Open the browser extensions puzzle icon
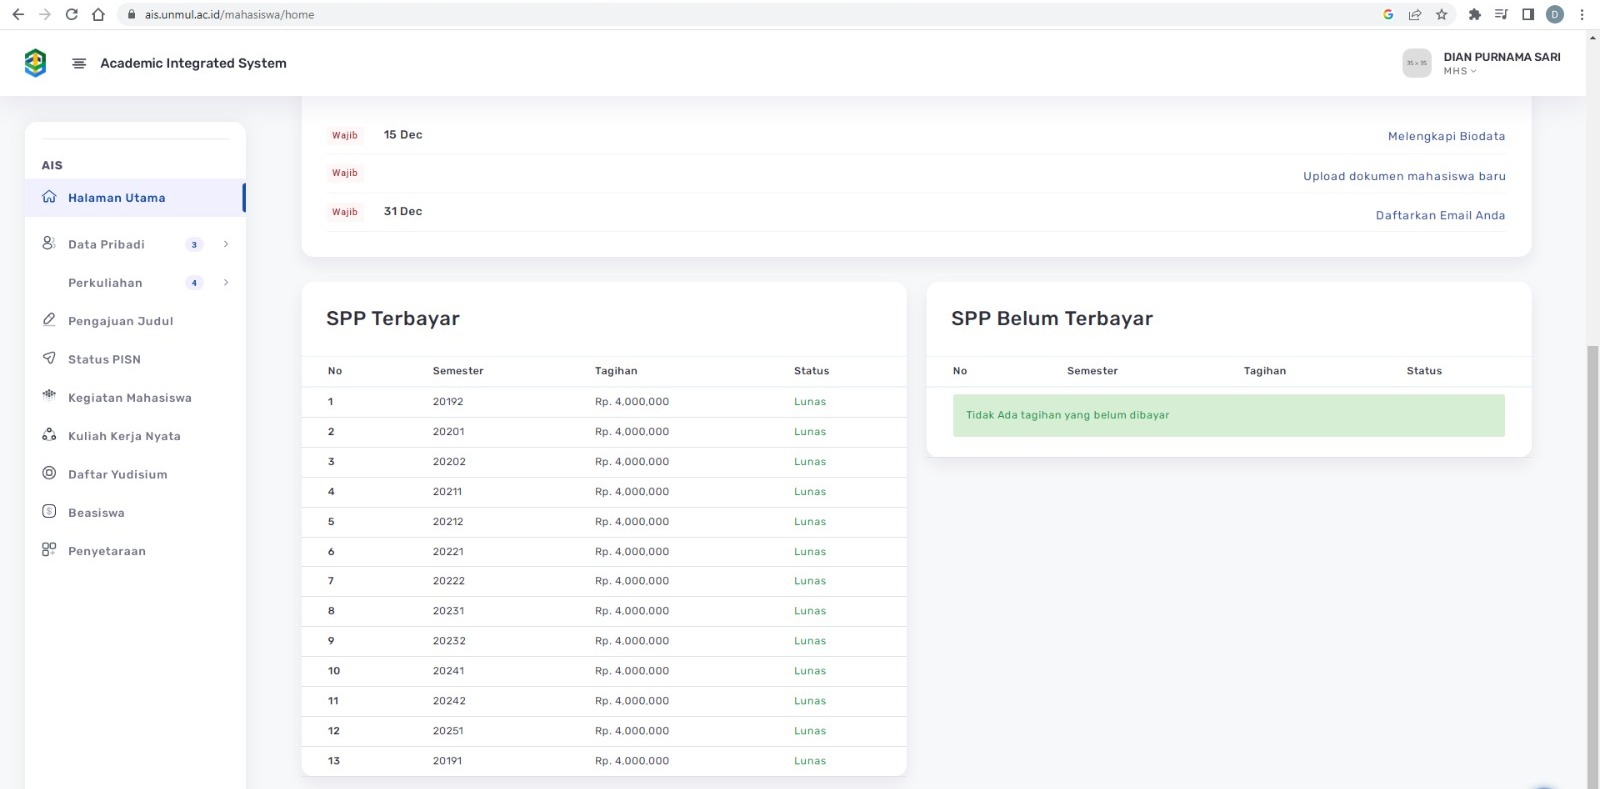This screenshot has width=1600, height=789. pos(1474,14)
